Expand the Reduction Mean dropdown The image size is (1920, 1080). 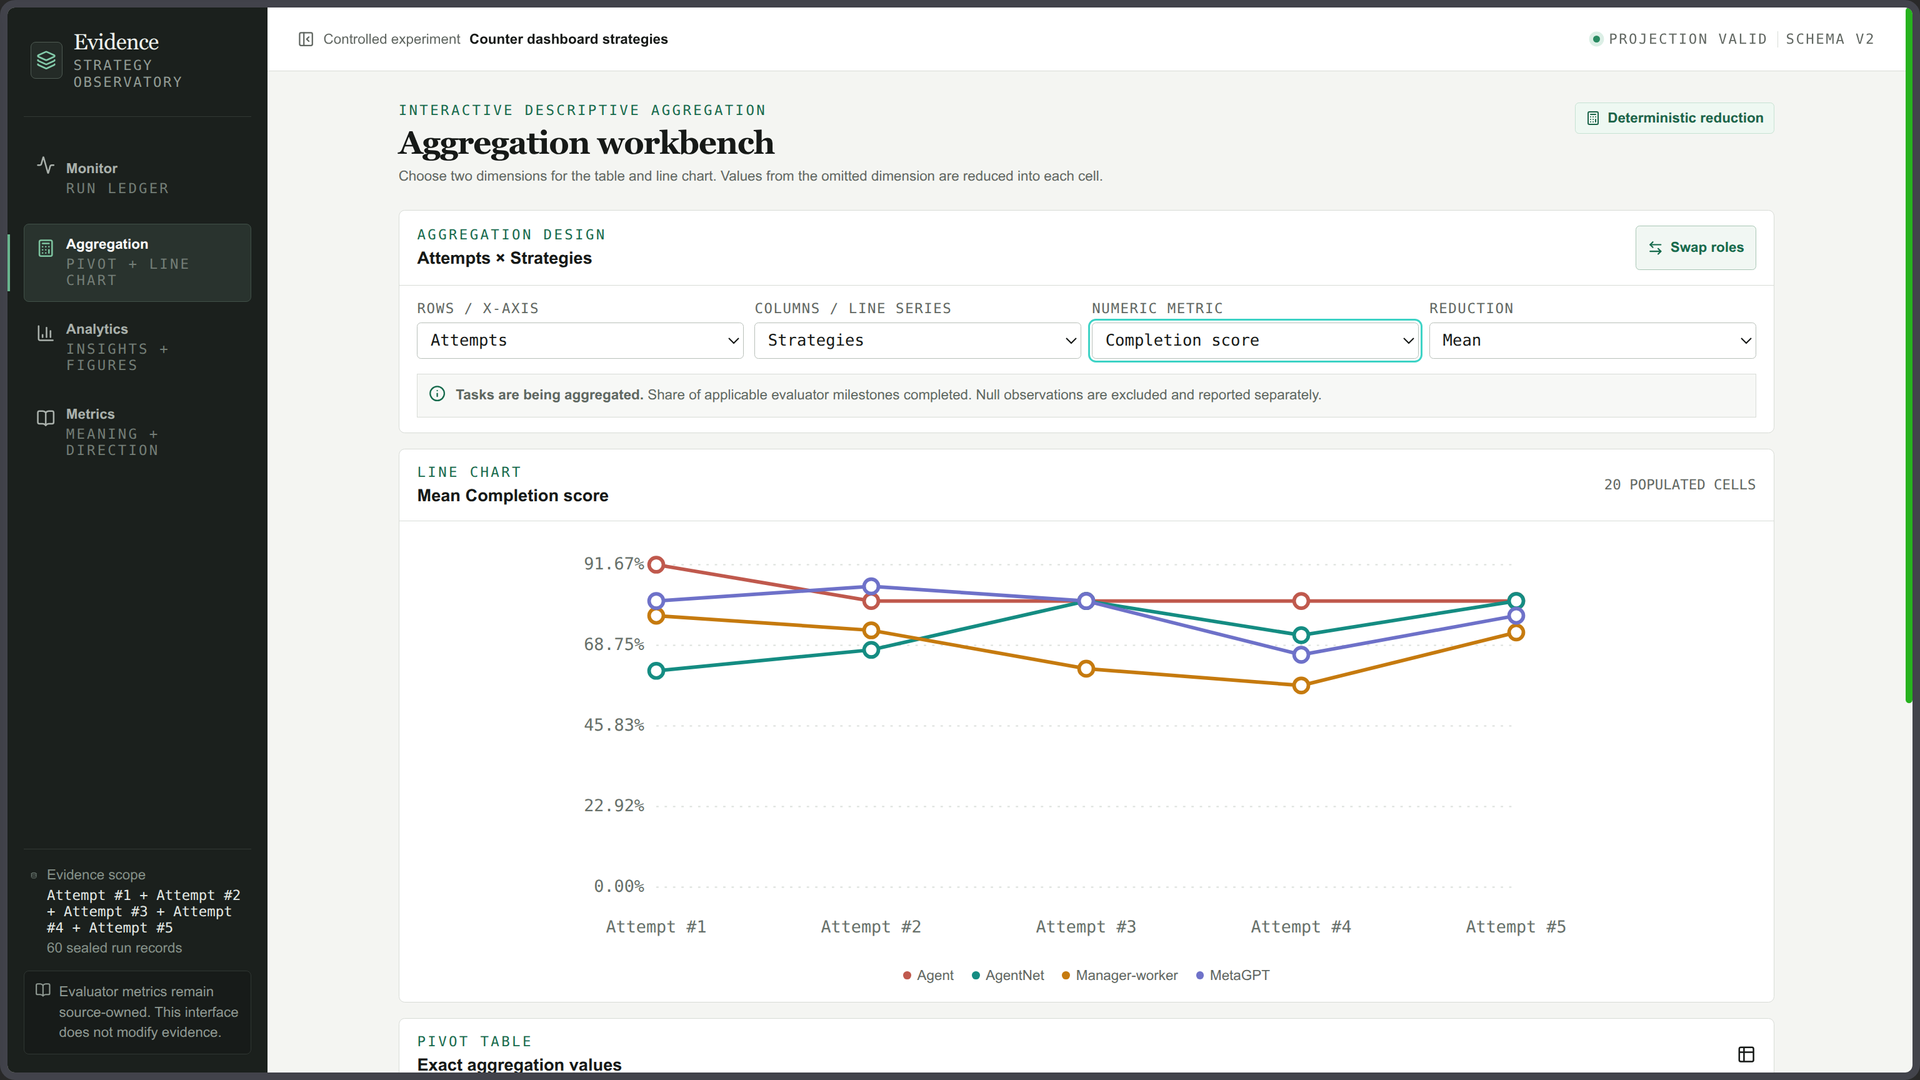[x=1592, y=340]
